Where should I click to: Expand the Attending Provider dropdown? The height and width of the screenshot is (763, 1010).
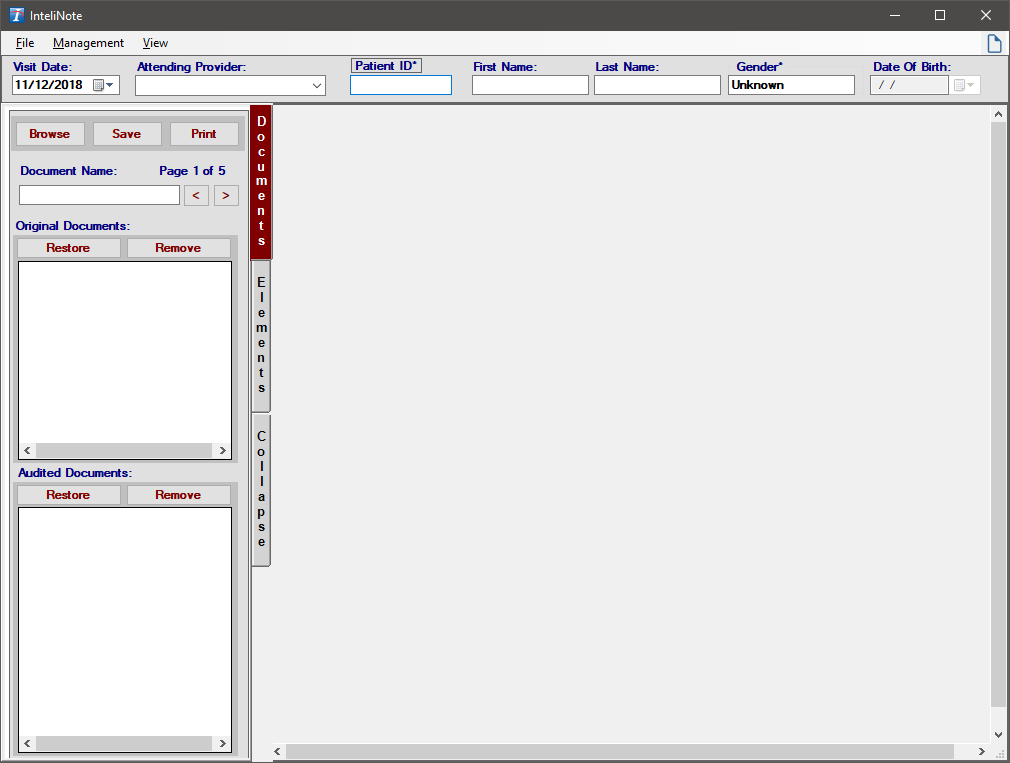316,86
